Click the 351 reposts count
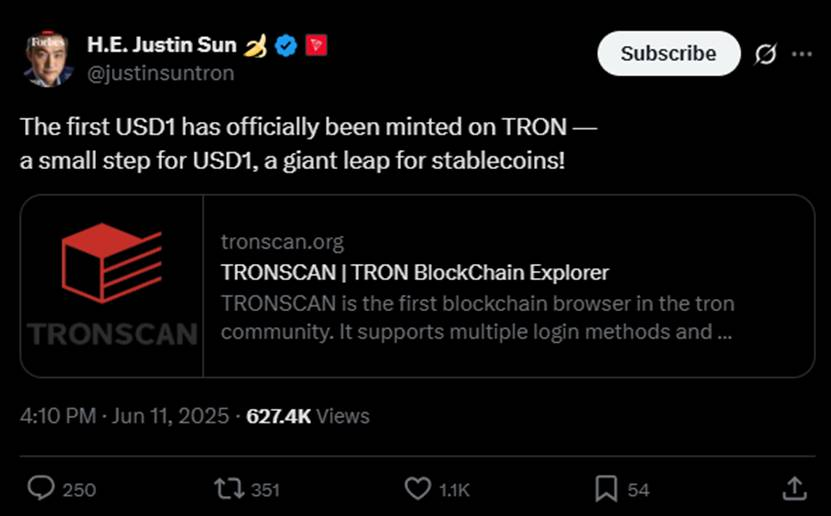Screen dimensions: 831x516 tap(265, 489)
